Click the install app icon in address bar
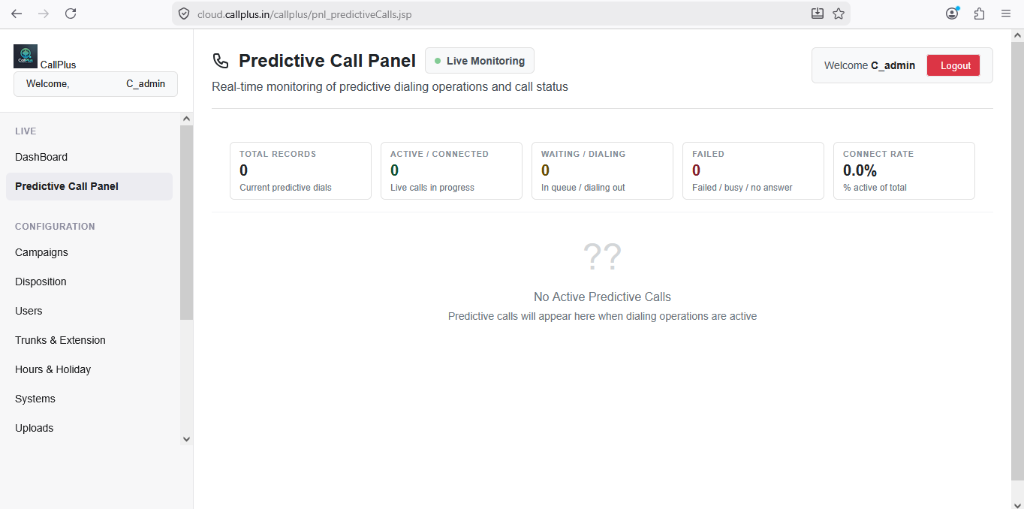1024x509 pixels. (817, 13)
